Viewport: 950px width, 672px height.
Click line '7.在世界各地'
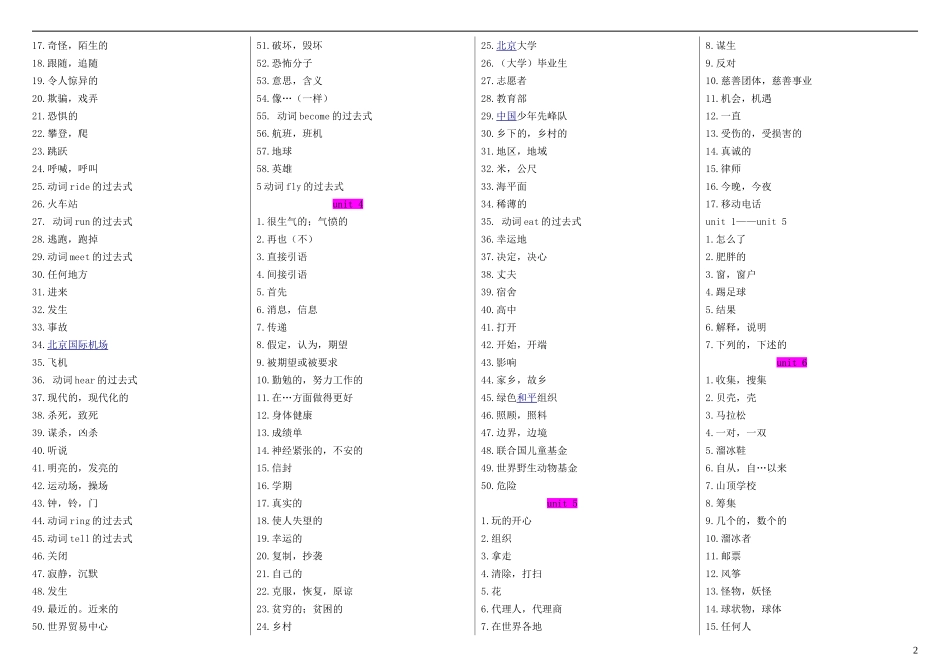[x=511, y=627]
